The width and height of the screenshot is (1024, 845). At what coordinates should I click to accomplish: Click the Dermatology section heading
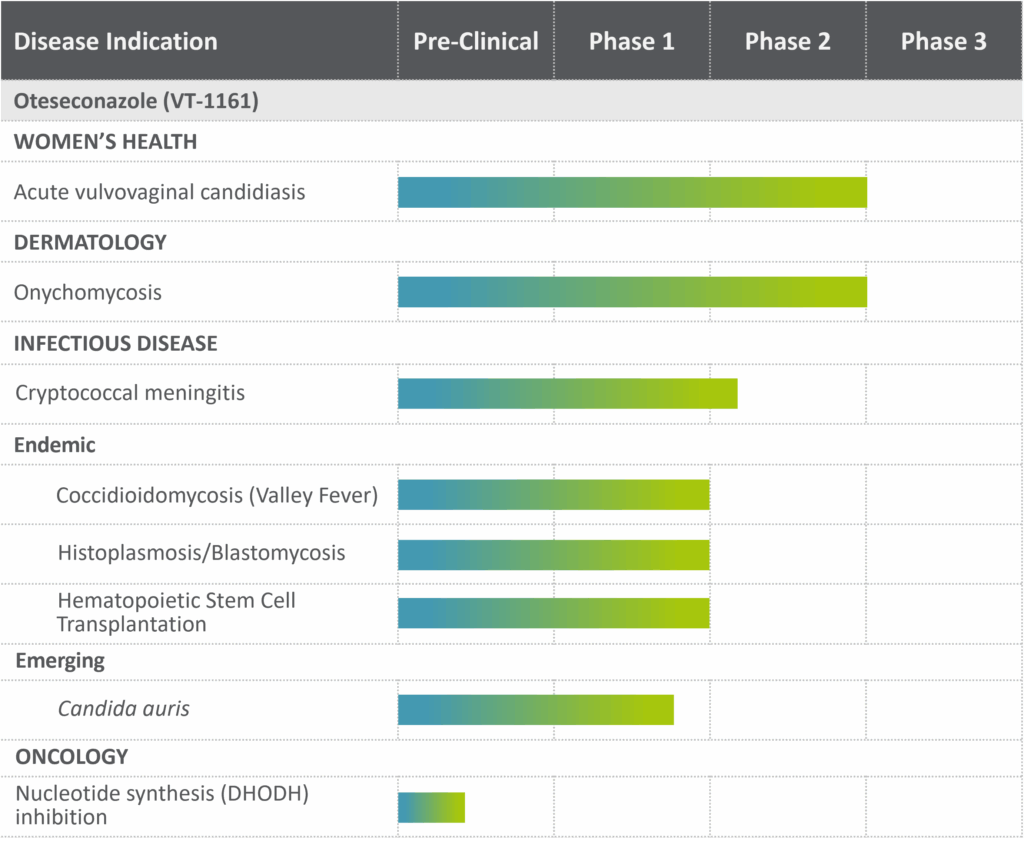point(90,242)
